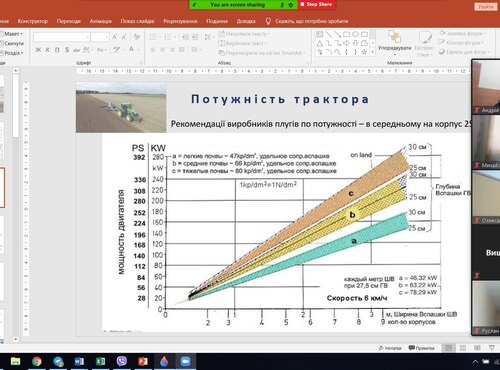Clear all text formatting
The height and width of the screenshot is (370, 500).
tap(136, 37)
